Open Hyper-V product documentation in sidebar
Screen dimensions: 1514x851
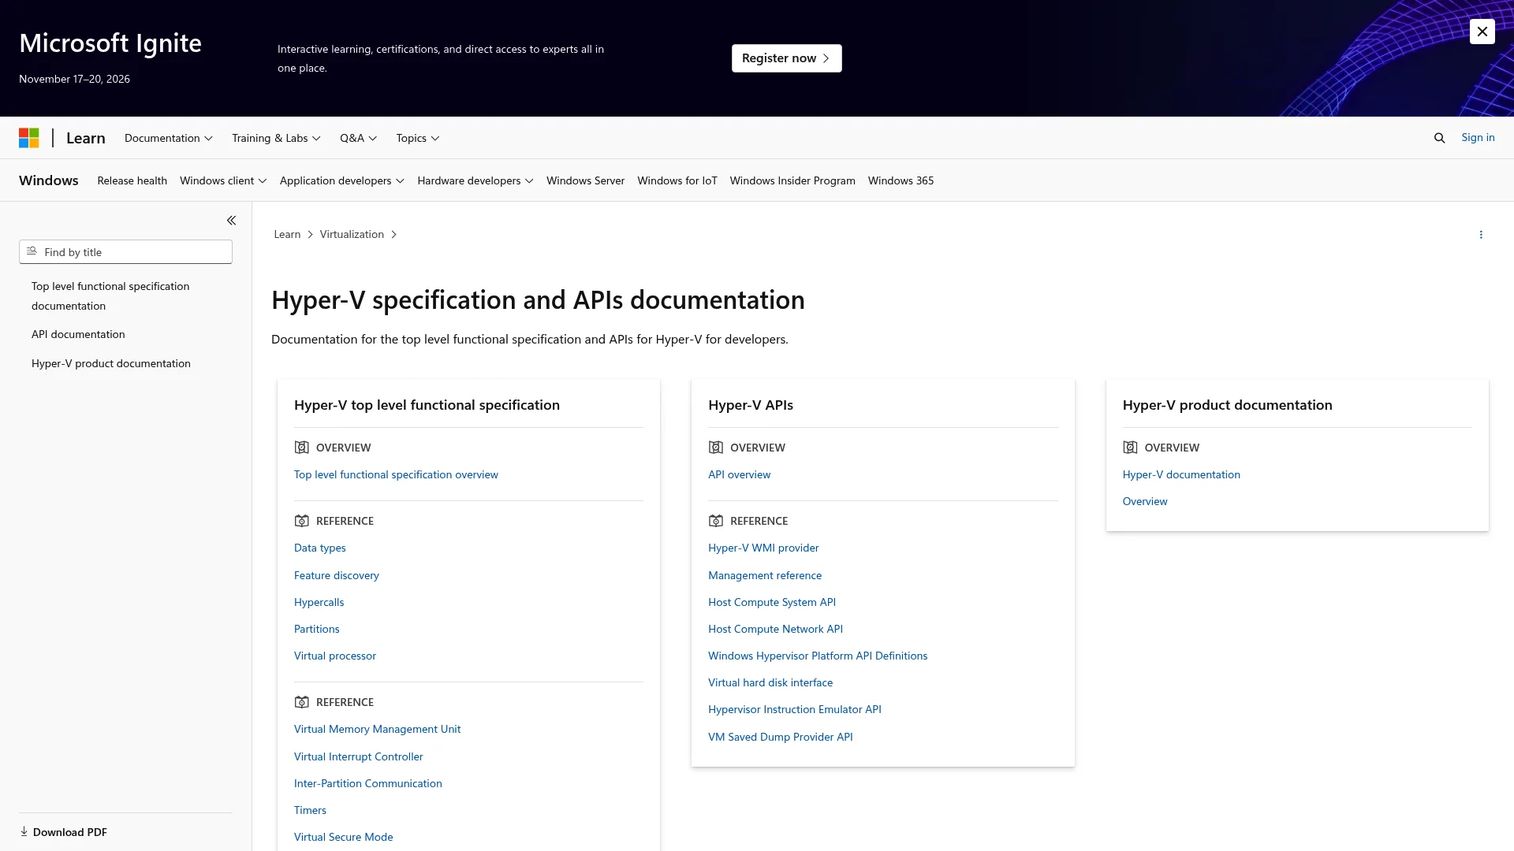pos(111,364)
